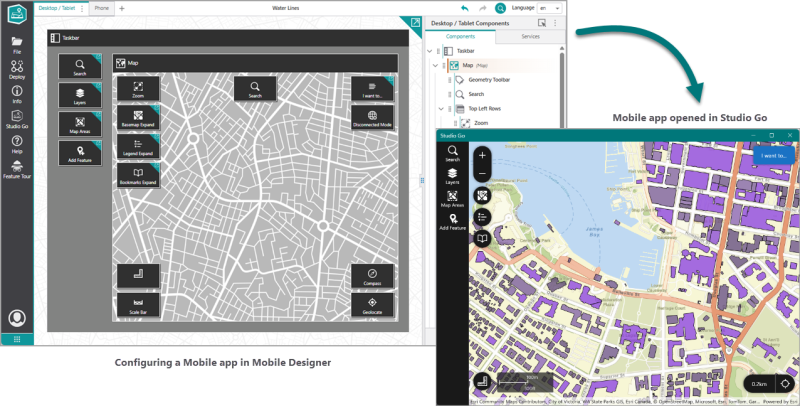The width and height of the screenshot is (800, 406).
Task: Undo the last change
Action: 464,8
